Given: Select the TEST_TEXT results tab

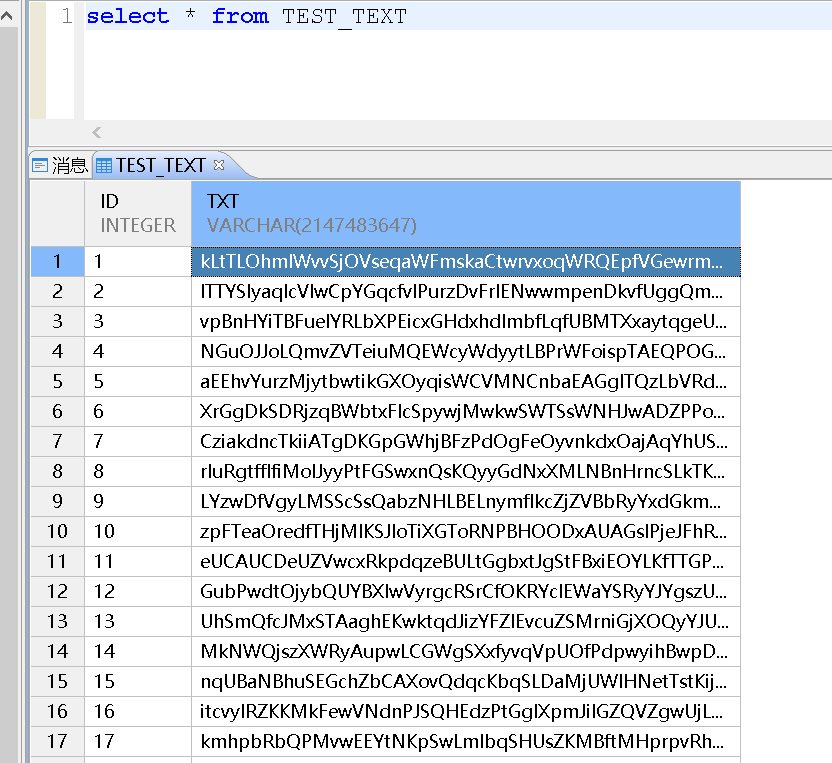Looking at the screenshot, I should click(160, 166).
